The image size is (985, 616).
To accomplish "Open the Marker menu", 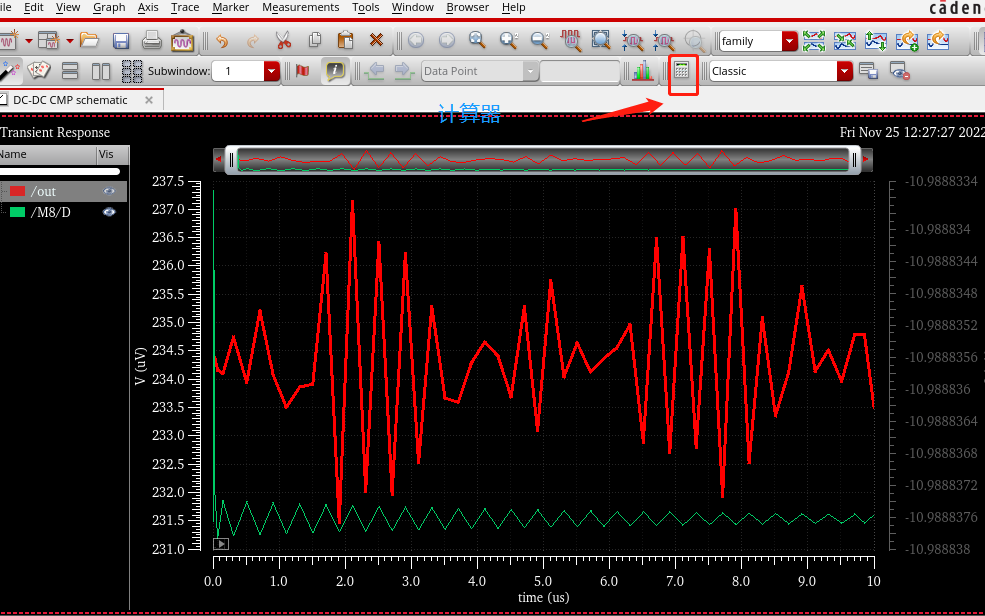I will click(231, 7).
